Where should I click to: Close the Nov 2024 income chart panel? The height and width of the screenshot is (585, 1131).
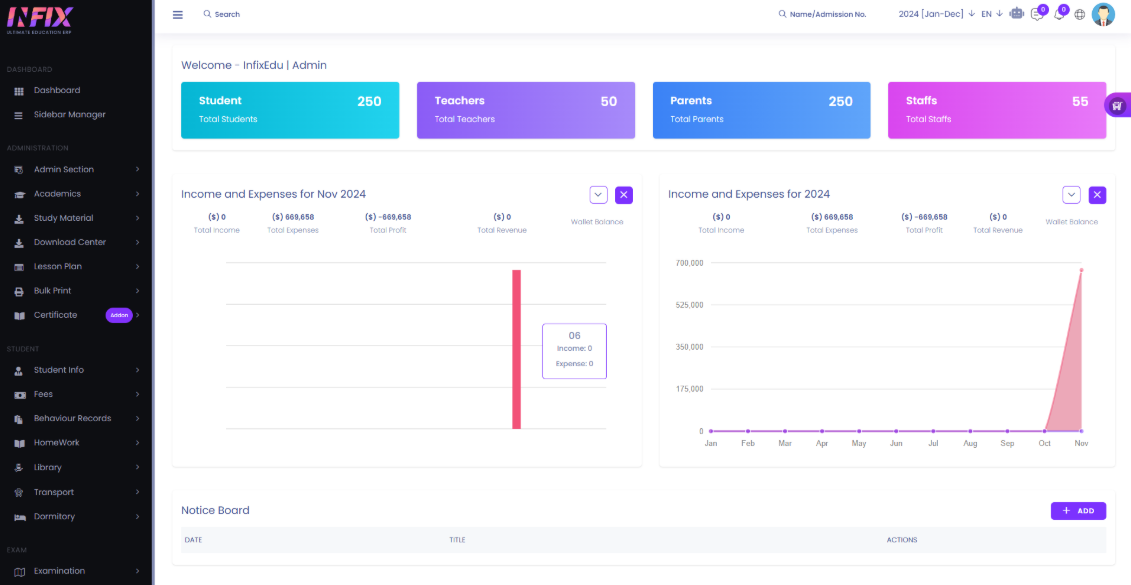pyautogui.click(x=624, y=195)
